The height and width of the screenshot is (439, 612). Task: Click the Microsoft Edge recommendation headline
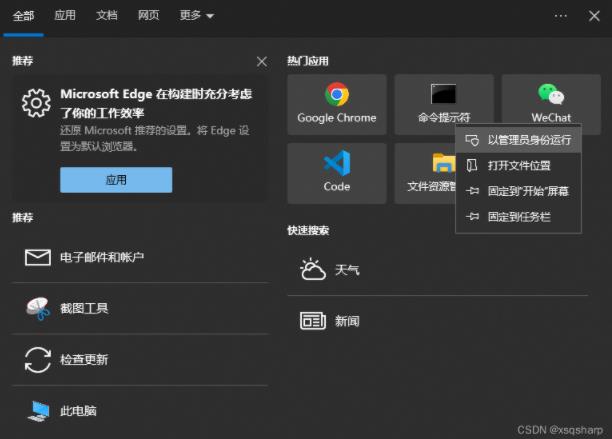tap(156, 103)
